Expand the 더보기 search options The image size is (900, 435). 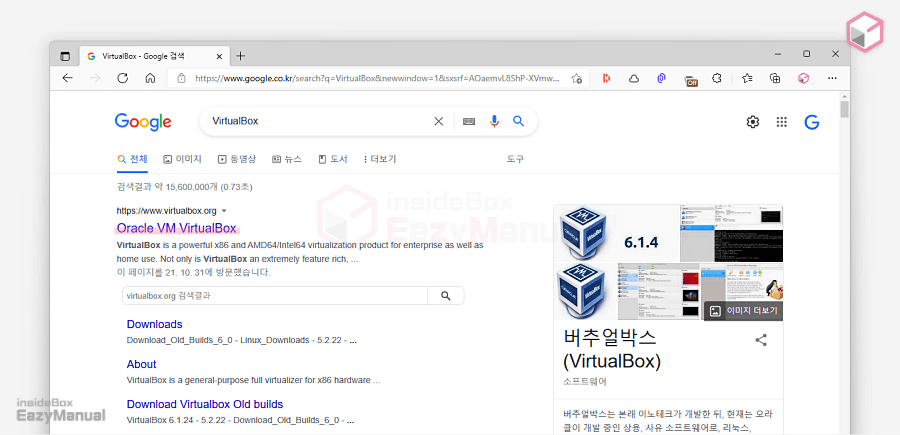380,159
